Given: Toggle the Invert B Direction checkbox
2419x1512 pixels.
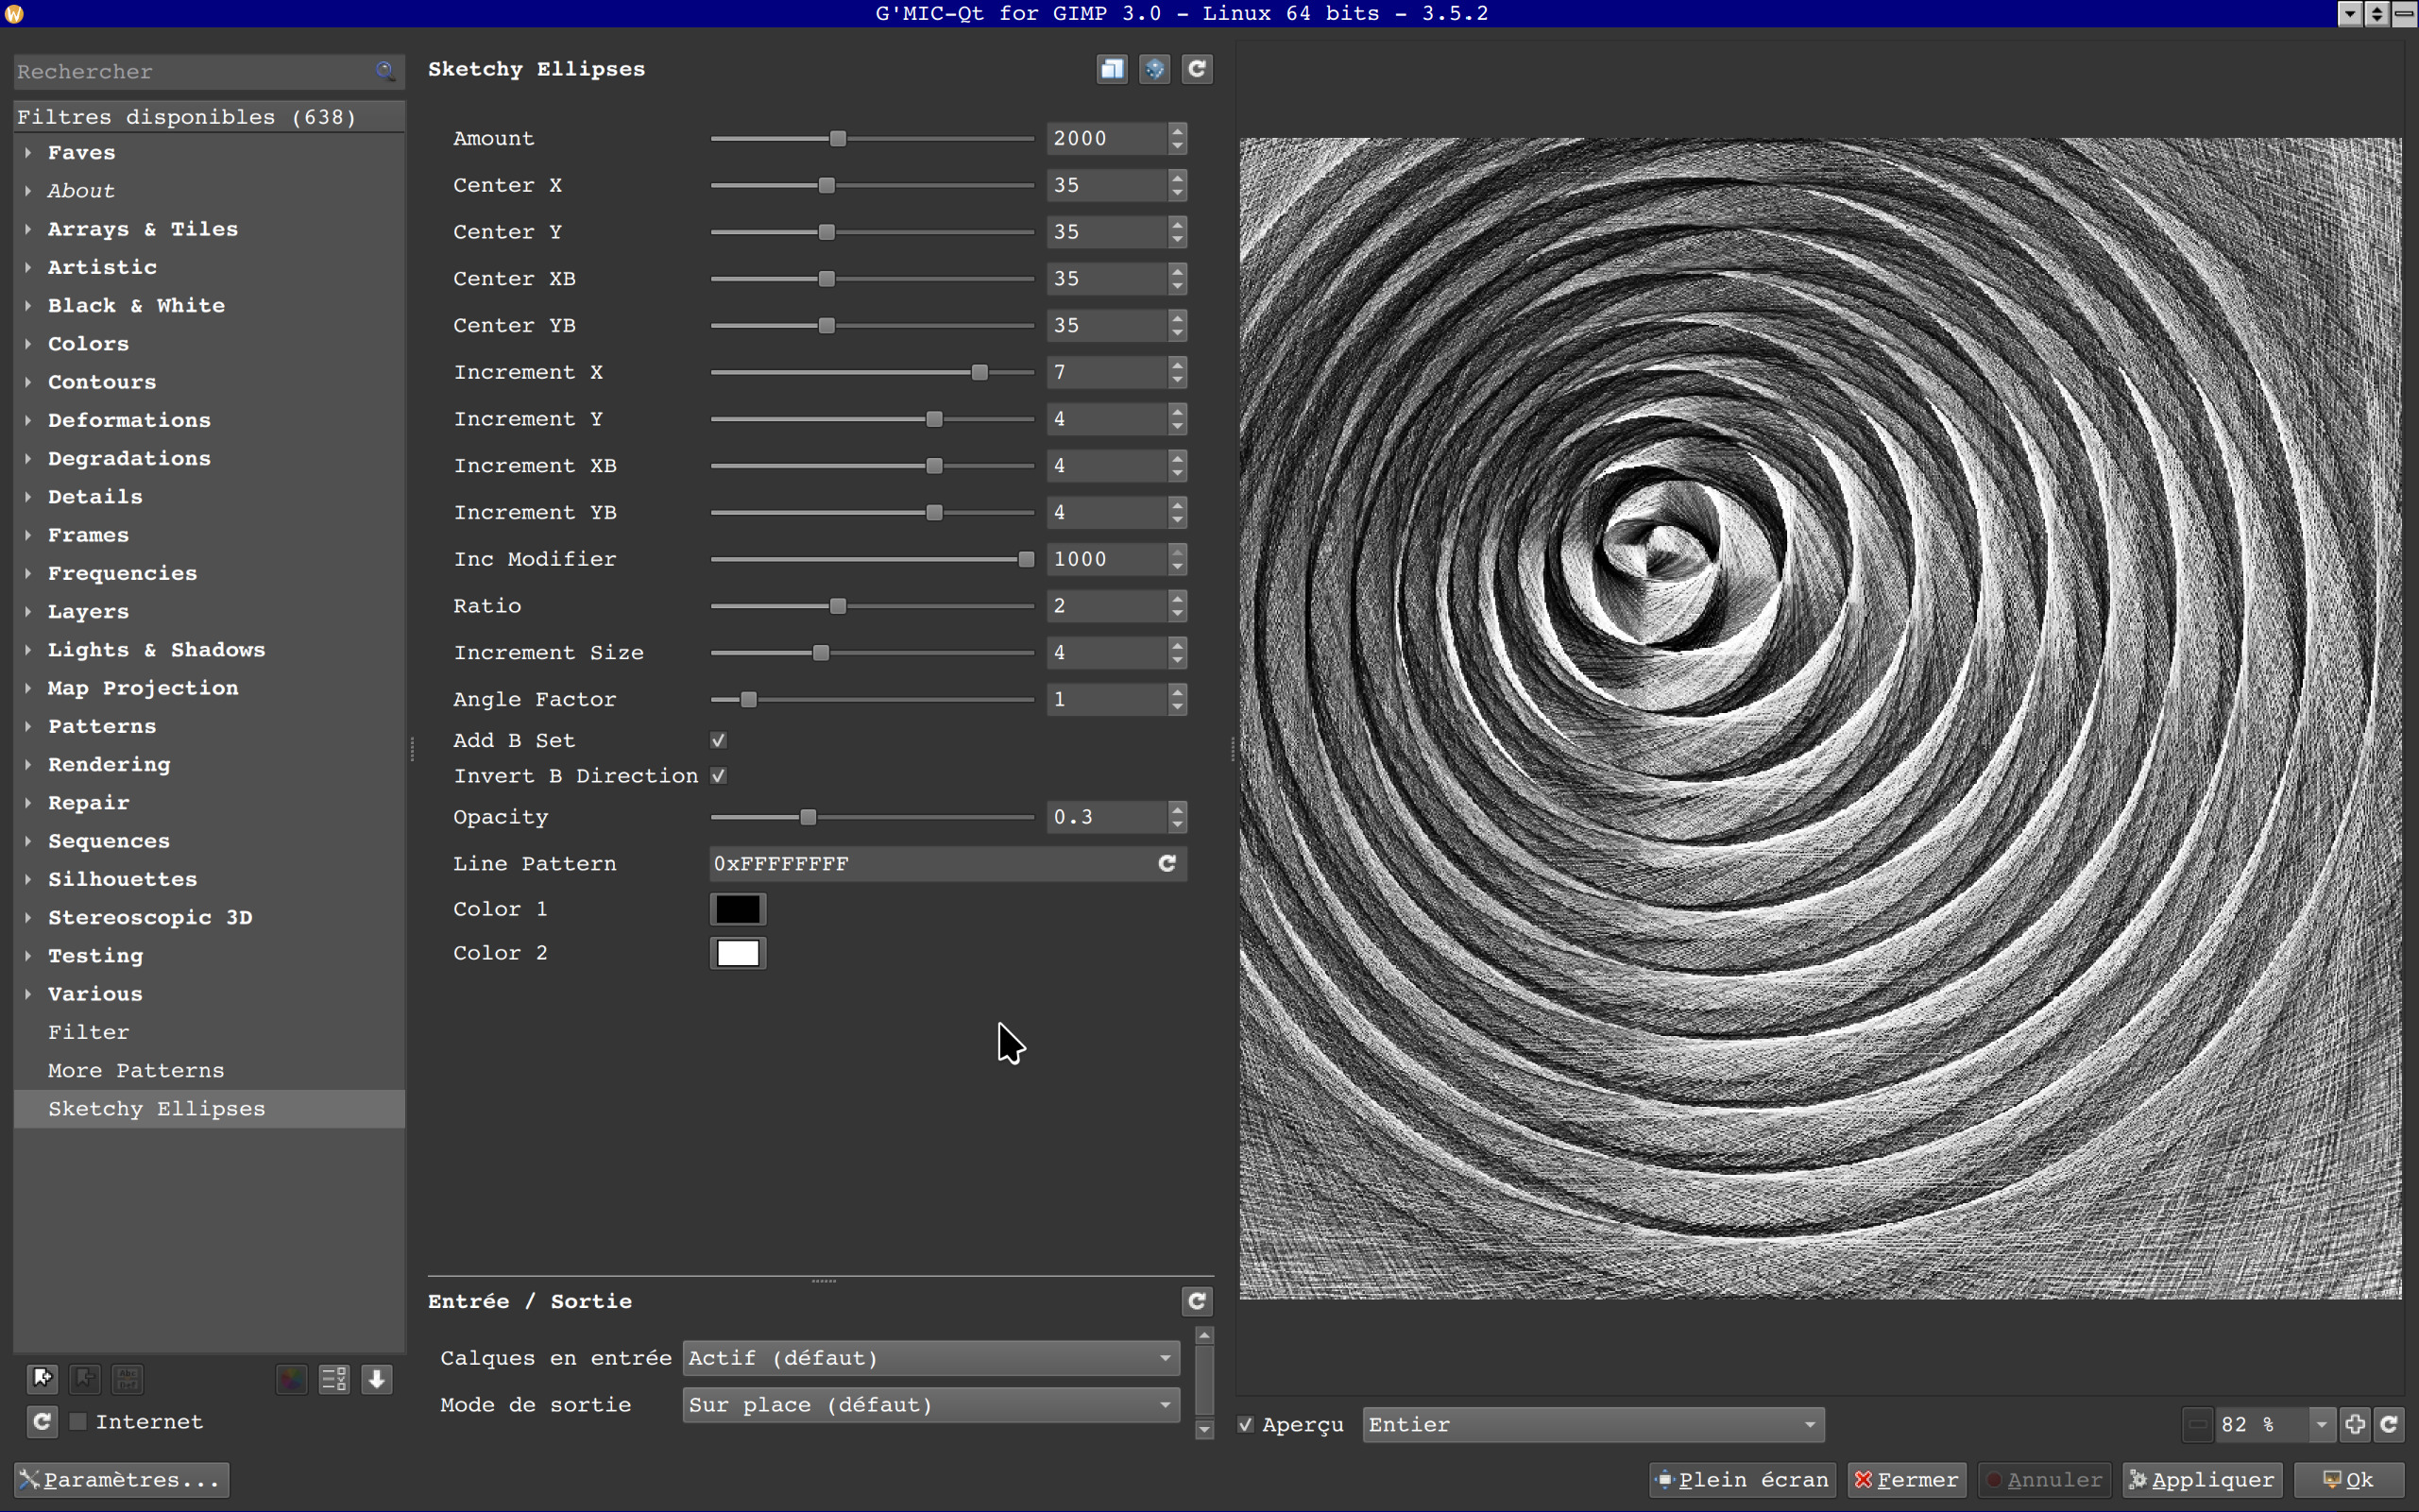Looking at the screenshot, I should tap(718, 776).
